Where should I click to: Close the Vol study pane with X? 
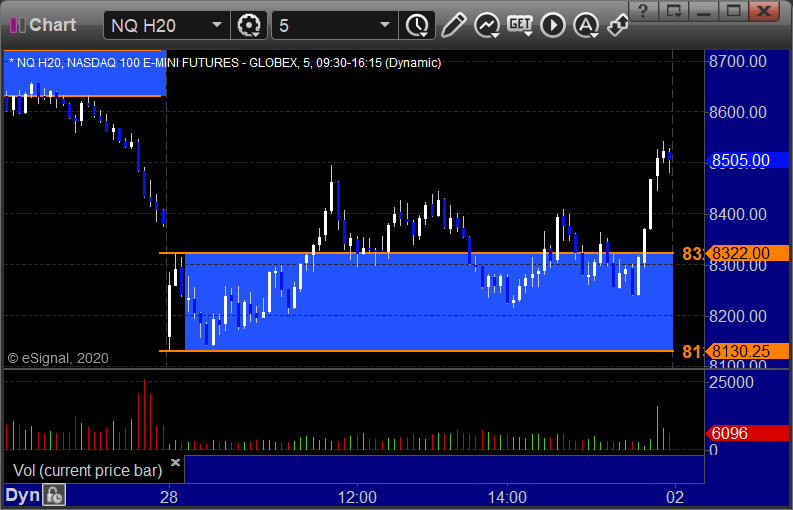pos(175,462)
